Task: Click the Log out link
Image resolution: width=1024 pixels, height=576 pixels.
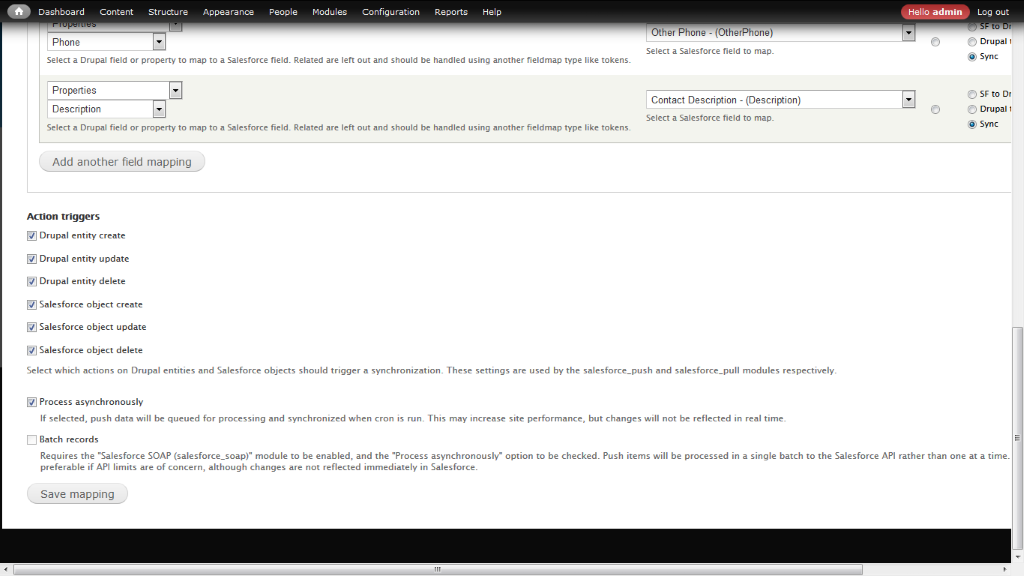Action: 993,12
